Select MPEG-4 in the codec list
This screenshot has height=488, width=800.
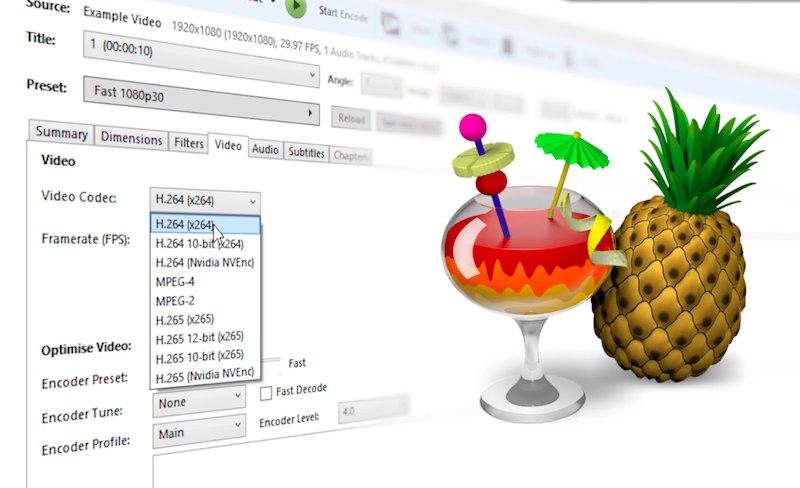point(176,282)
